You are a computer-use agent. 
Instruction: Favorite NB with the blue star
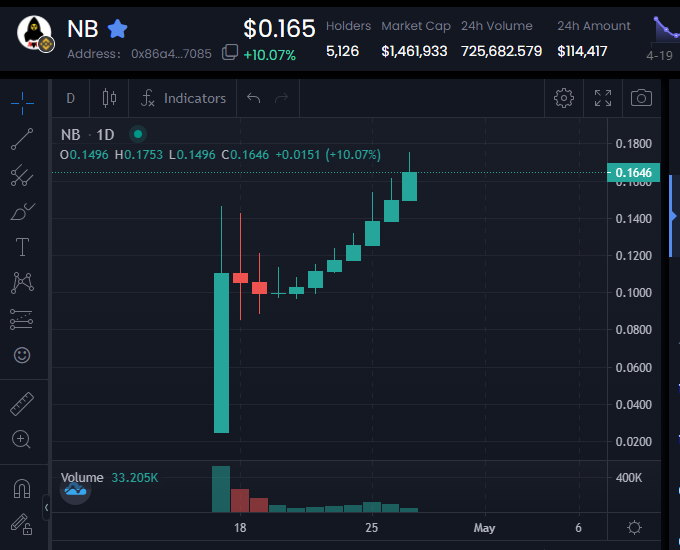click(x=118, y=29)
